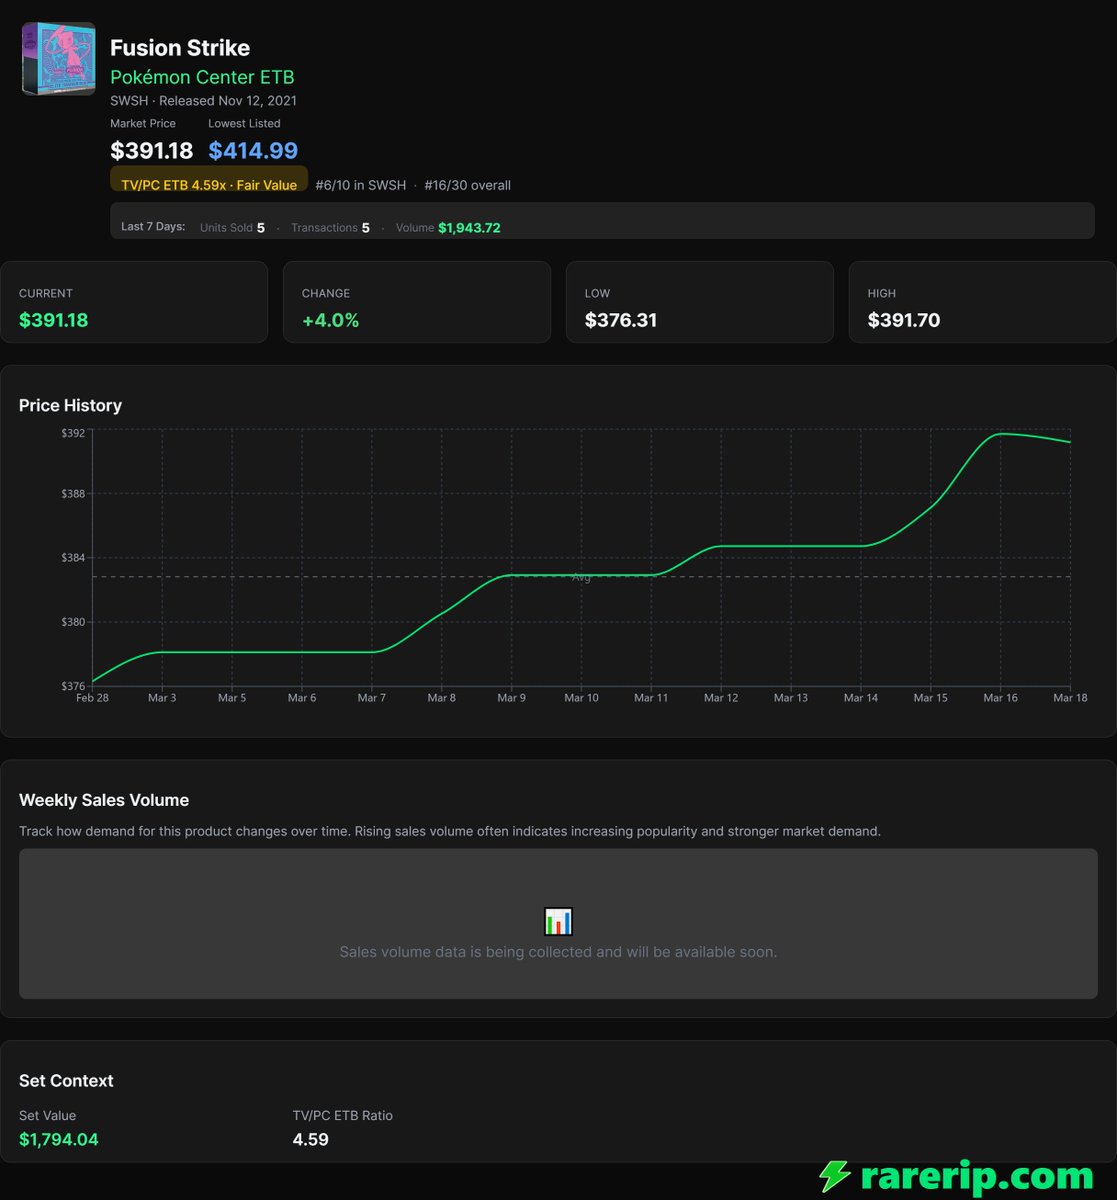Select the Mar 13 date on the chart axis
1117x1200 pixels.
coord(791,698)
